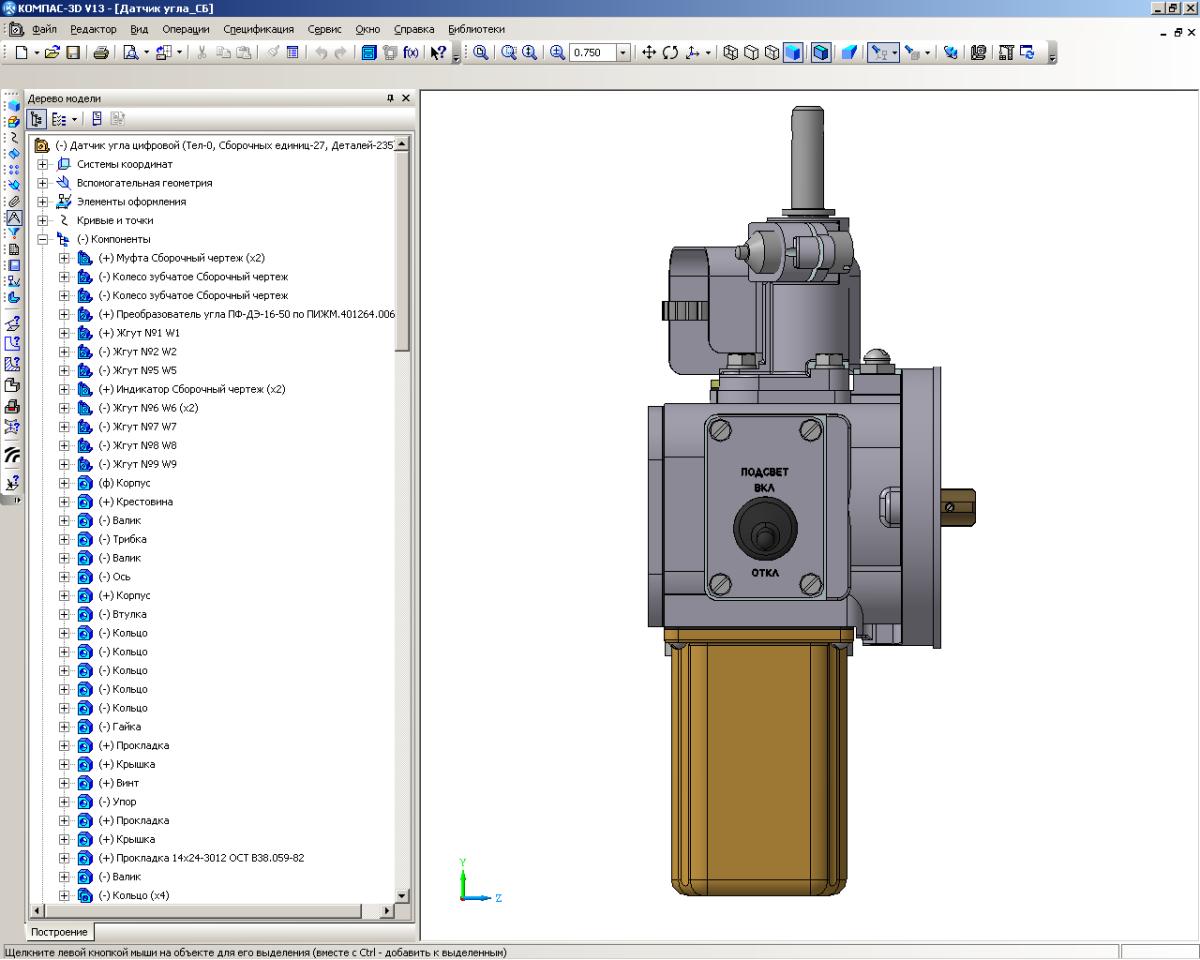Click the model tree vertical scrollbar thumb

coord(402,250)
